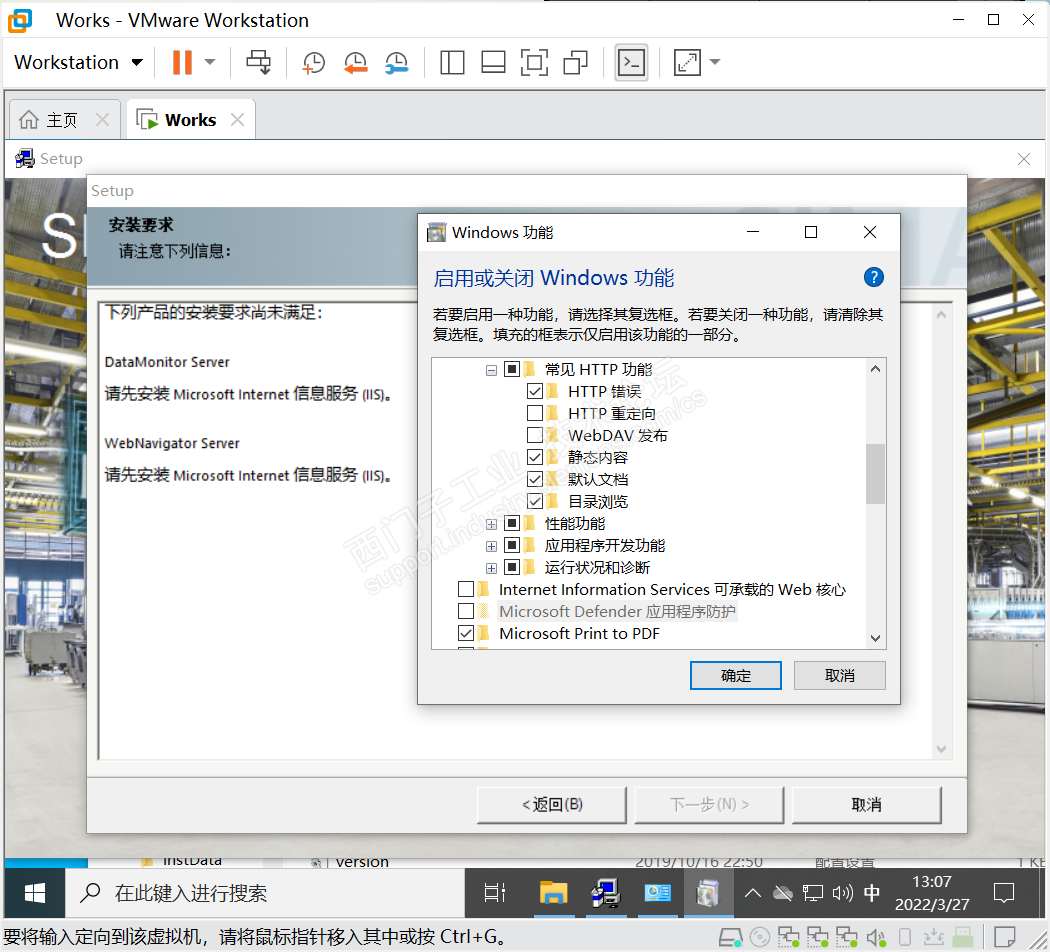Open the Workstation dropdown menu
Screen dimensions: 1050x952
tap(79, 62)
